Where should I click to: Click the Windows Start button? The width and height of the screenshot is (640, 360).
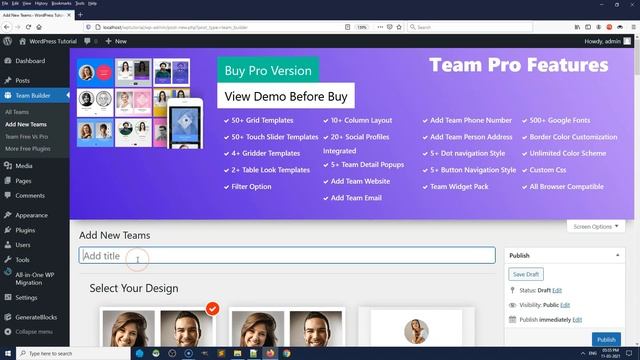click(x=7, y=353)
